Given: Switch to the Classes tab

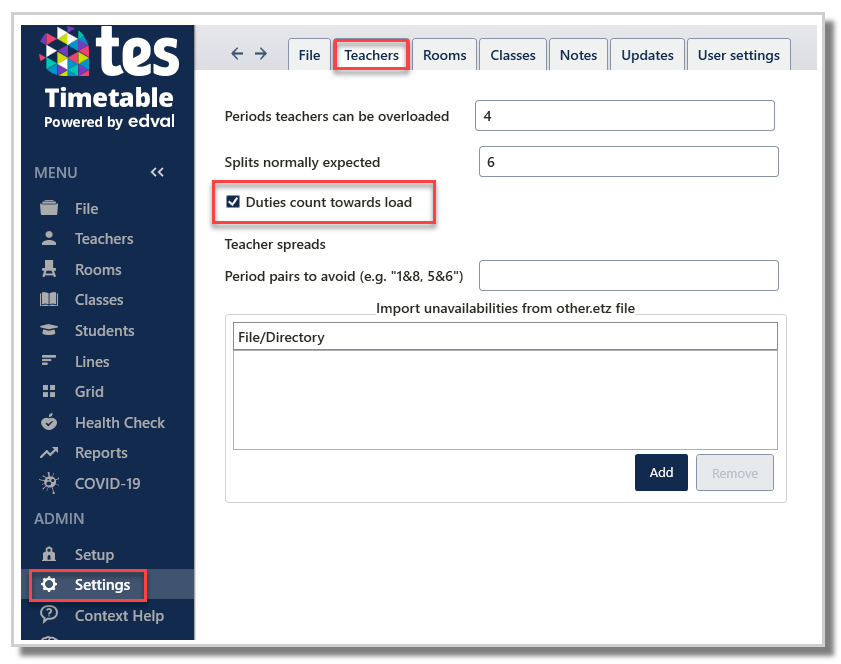Looking at the screenshot, I should 513,55.
